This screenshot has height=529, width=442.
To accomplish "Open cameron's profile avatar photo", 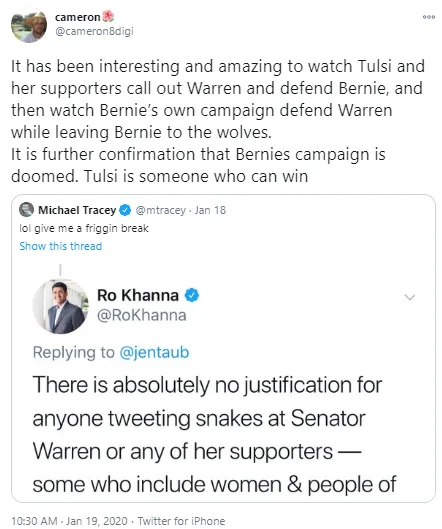I will click(28, 26).
